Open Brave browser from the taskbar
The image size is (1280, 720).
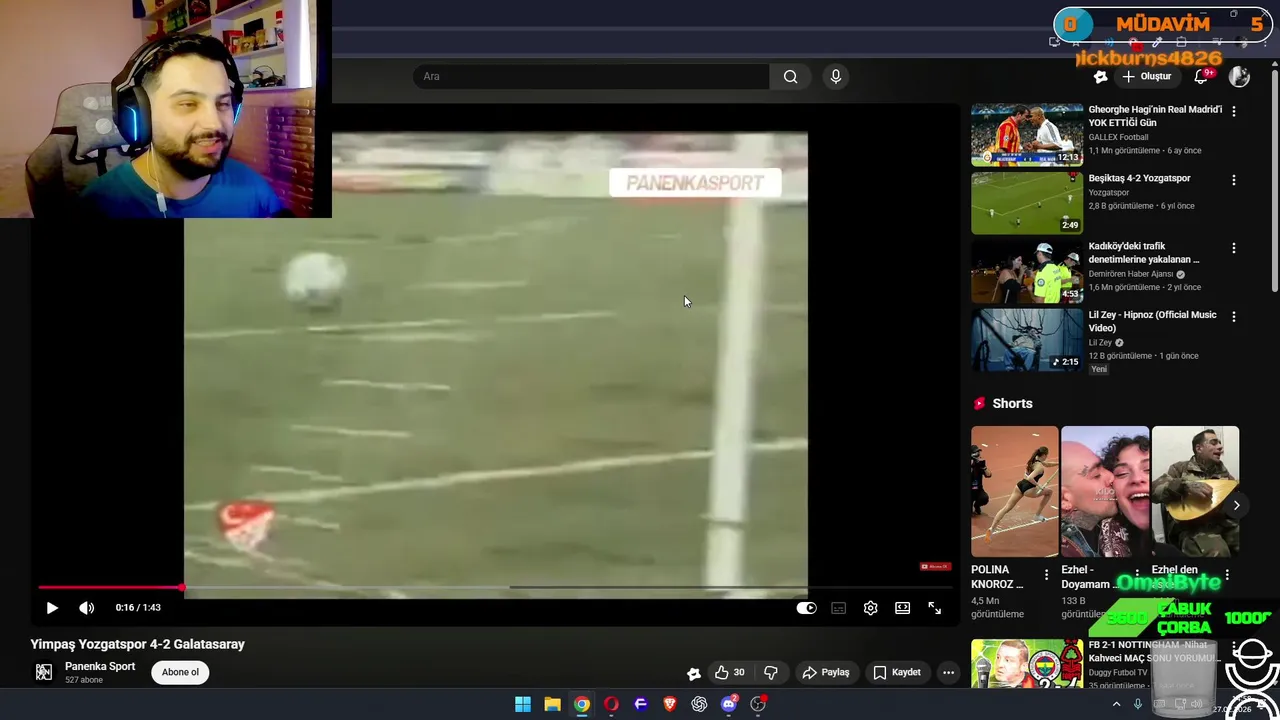pos(670,704)
